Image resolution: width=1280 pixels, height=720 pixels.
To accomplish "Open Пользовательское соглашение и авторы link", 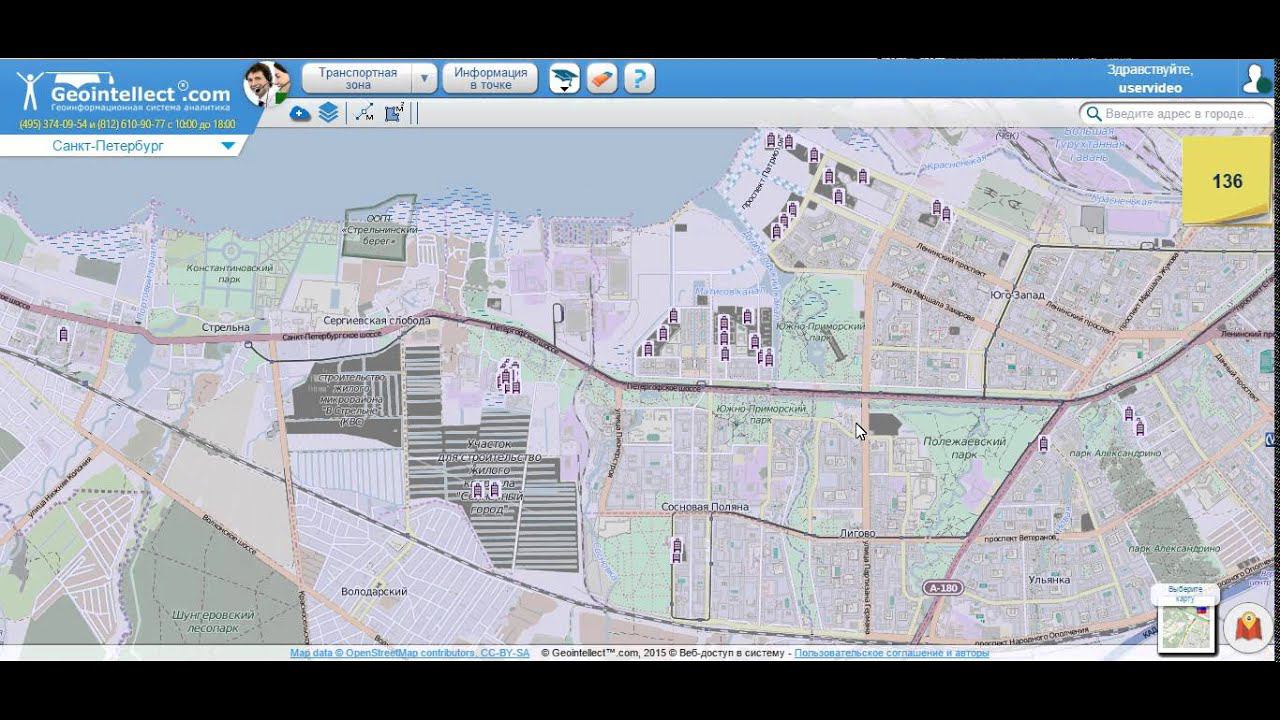I will [892, 653].
